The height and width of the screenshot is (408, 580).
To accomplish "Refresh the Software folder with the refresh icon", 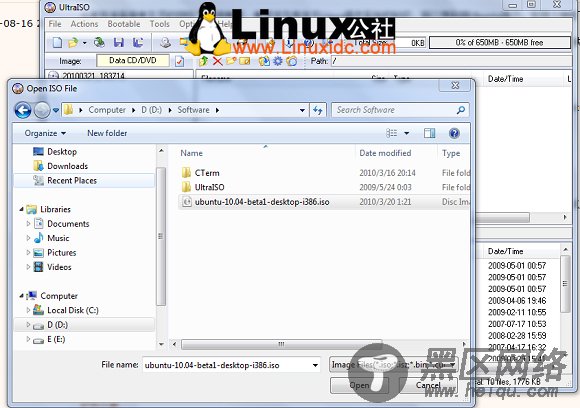I will pyautogui.click(x=318, y=110).
